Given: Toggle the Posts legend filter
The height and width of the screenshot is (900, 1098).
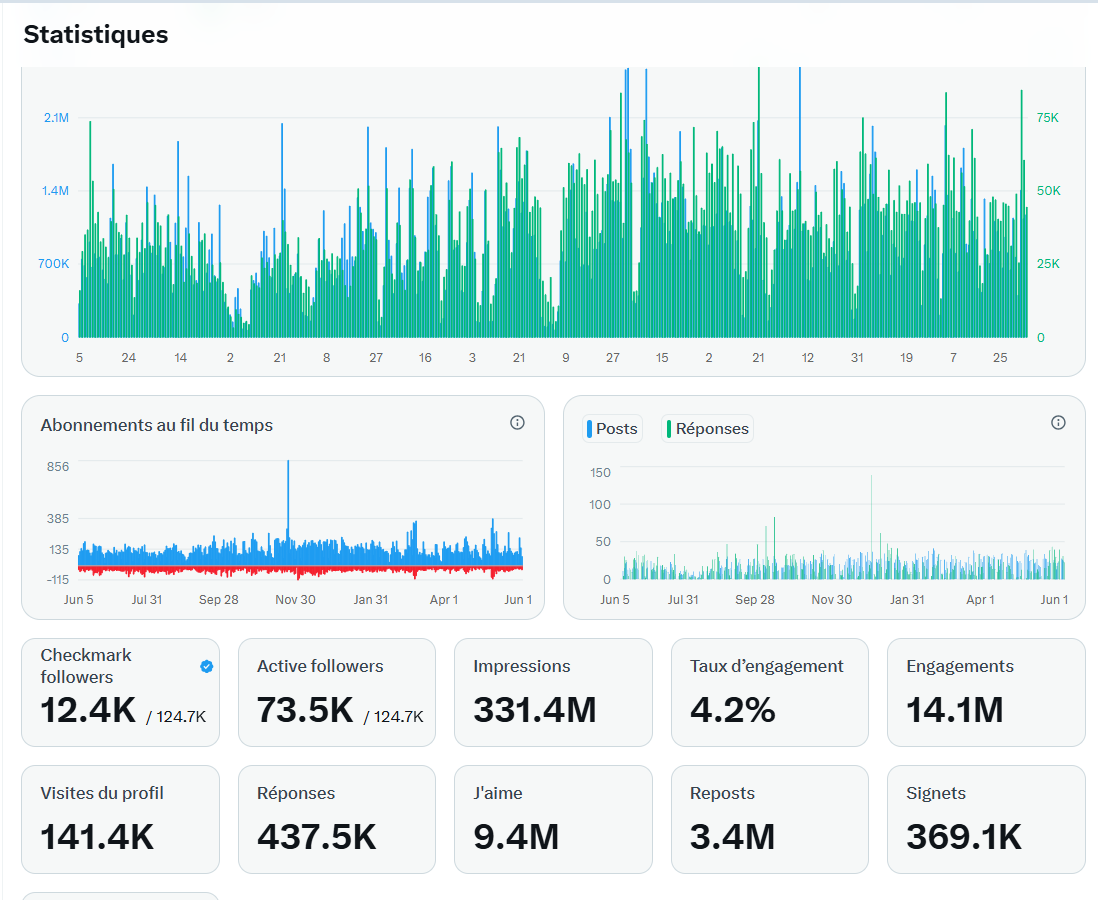Looking at the screenshot, I should [x=613, y=429].
